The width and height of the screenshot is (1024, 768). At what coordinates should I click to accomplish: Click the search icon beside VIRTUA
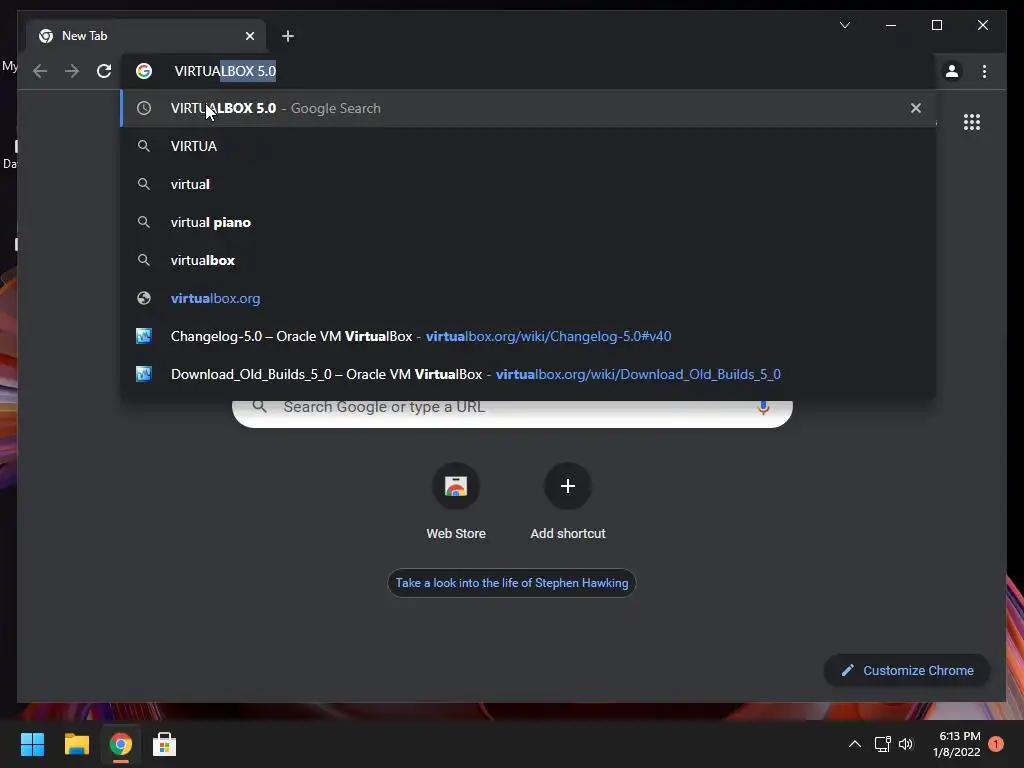click(x=144, y=146)
